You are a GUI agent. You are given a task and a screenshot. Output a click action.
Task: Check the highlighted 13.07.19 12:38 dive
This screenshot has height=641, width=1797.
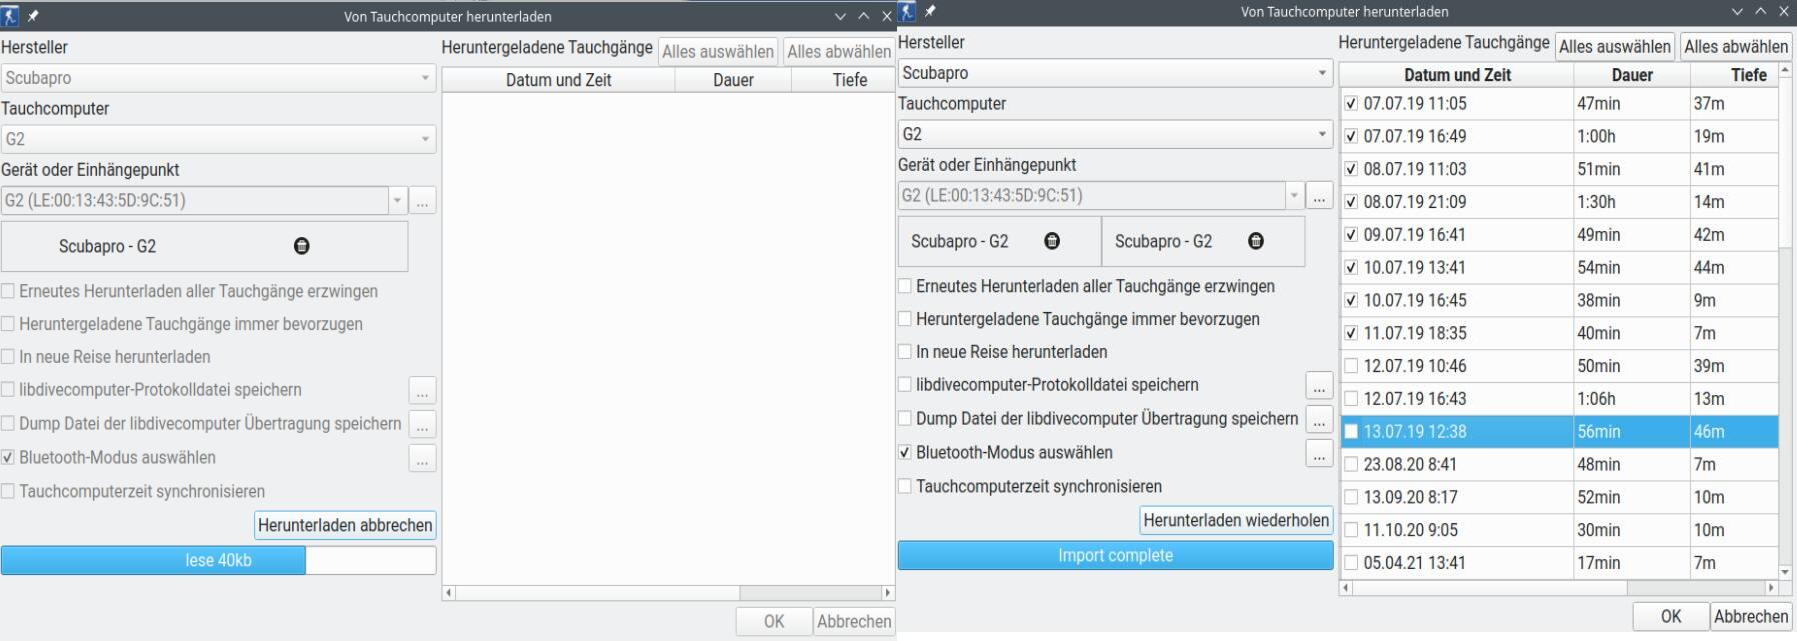(1351, 431)
